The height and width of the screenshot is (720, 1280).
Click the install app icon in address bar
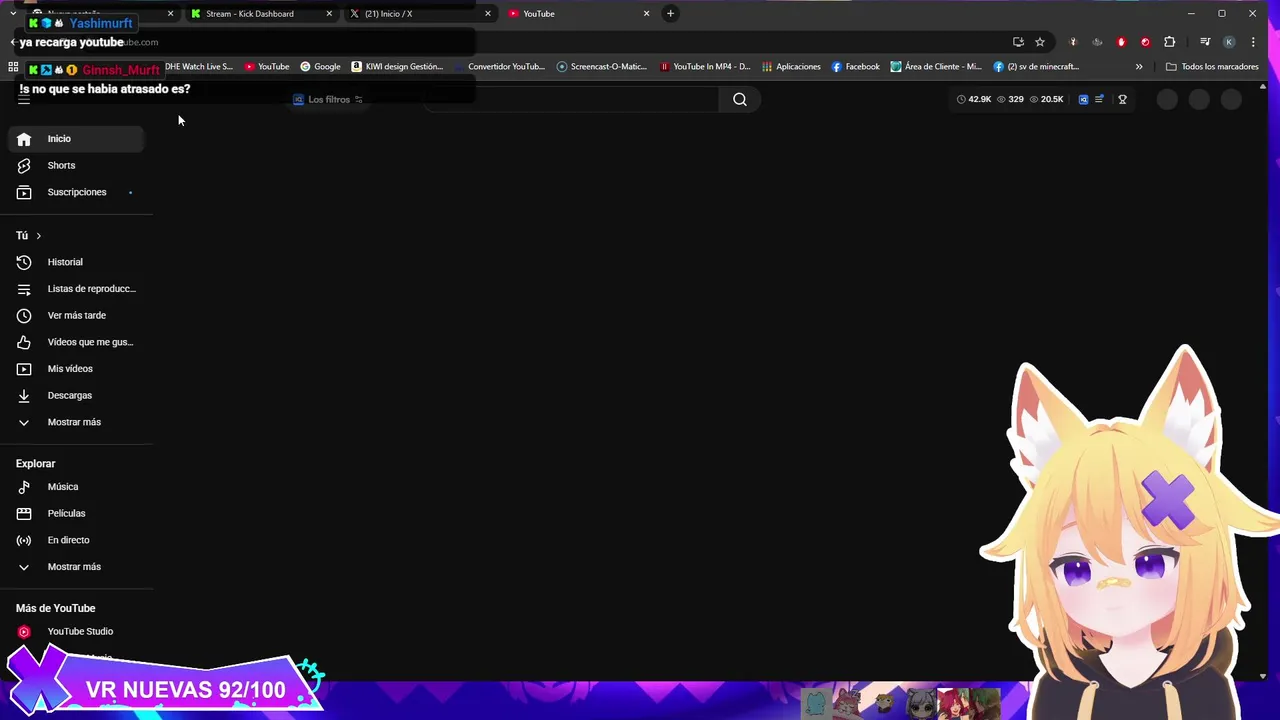pyautogui.click(x=1018, y=42)
